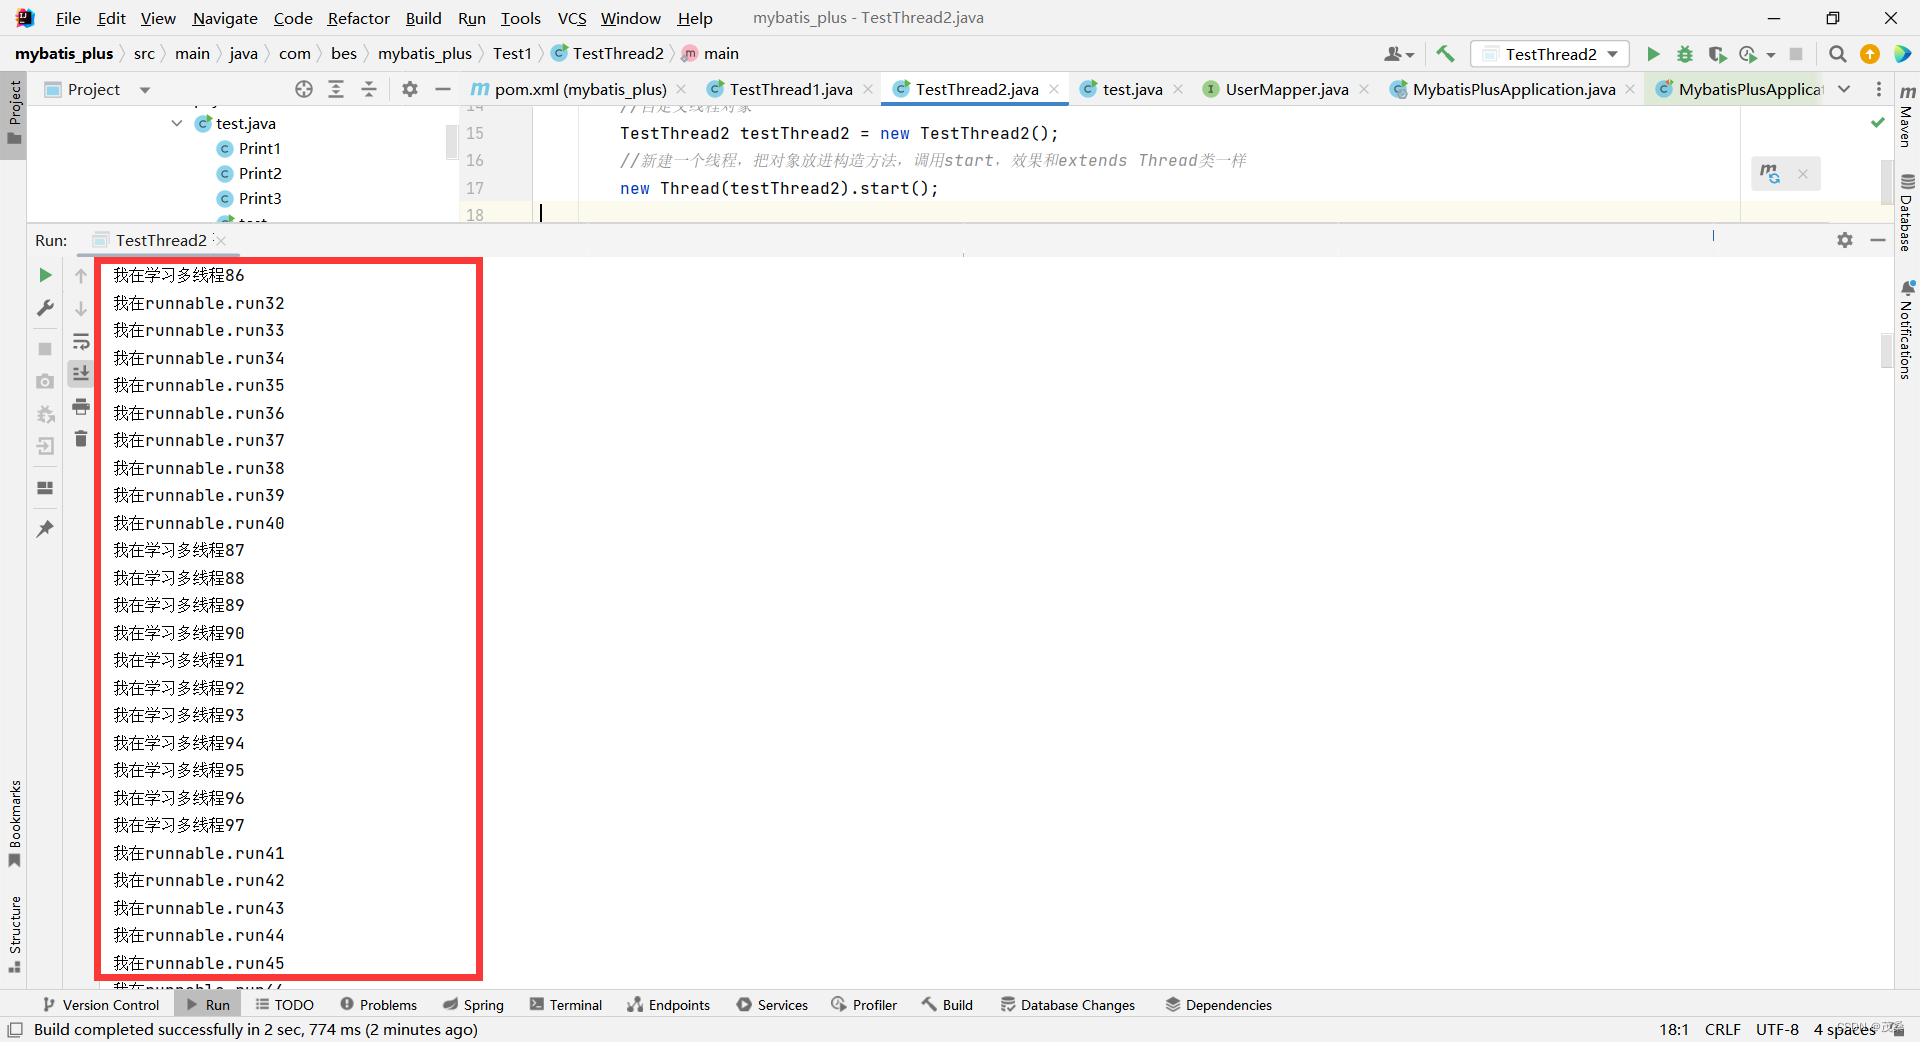This screenshot has width=1920, height=1042.
Task: Click the wrench modify run configuration icon
Action: [45, 308]
